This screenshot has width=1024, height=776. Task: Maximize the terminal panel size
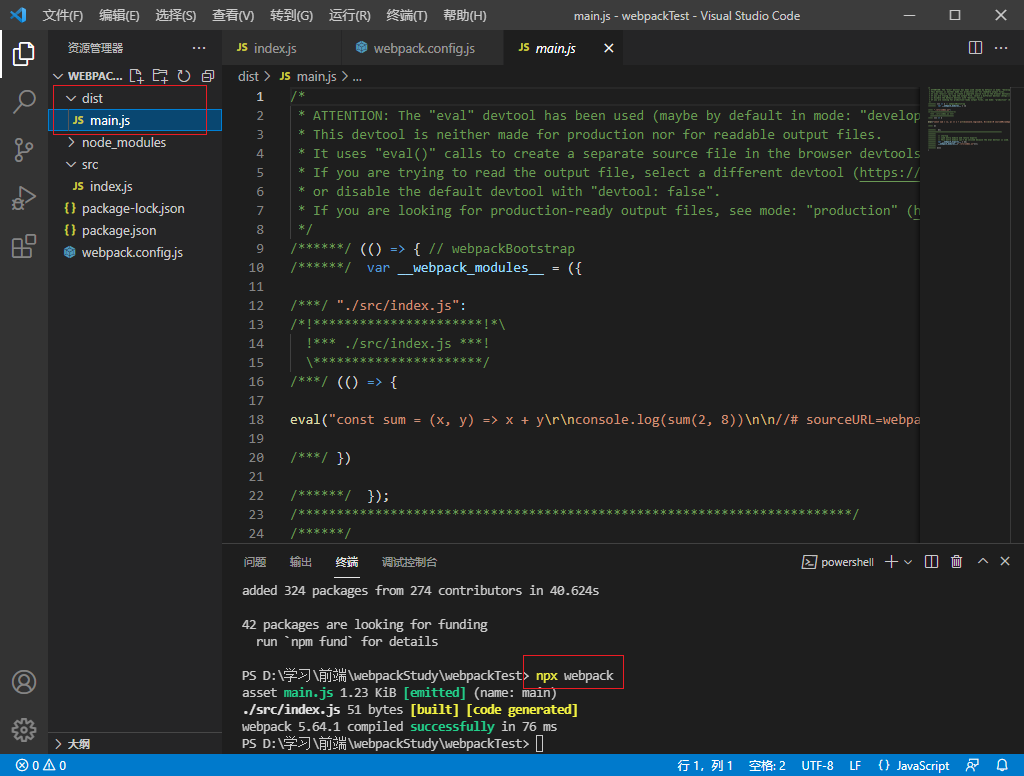982,561
